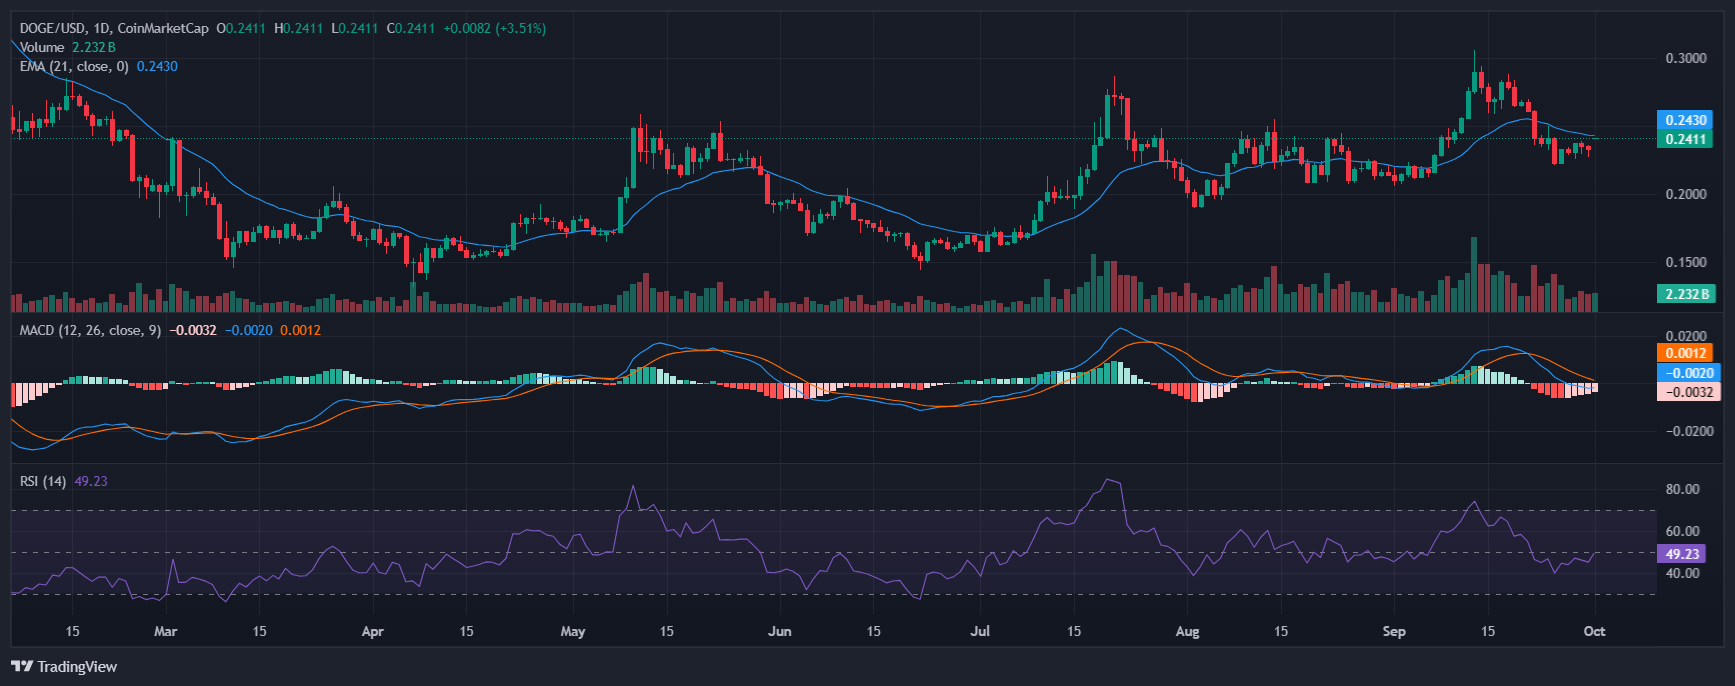Click the 80.00 RSI scale label
The height and width of the screenshot is (686, 1735).
point(1682,489)
